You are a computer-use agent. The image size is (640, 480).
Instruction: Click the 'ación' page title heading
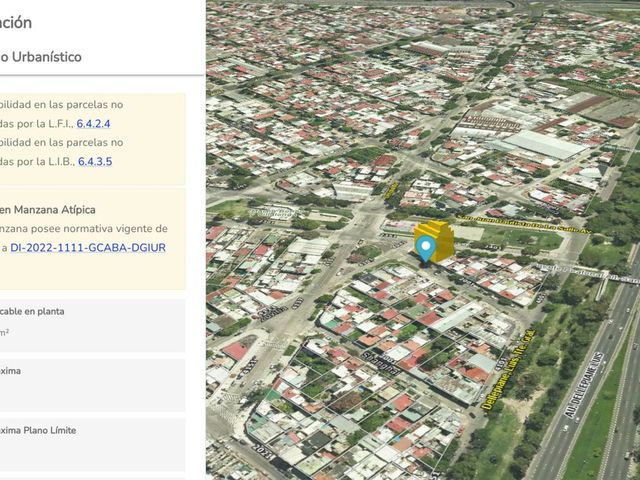click(x=16, y=22)
